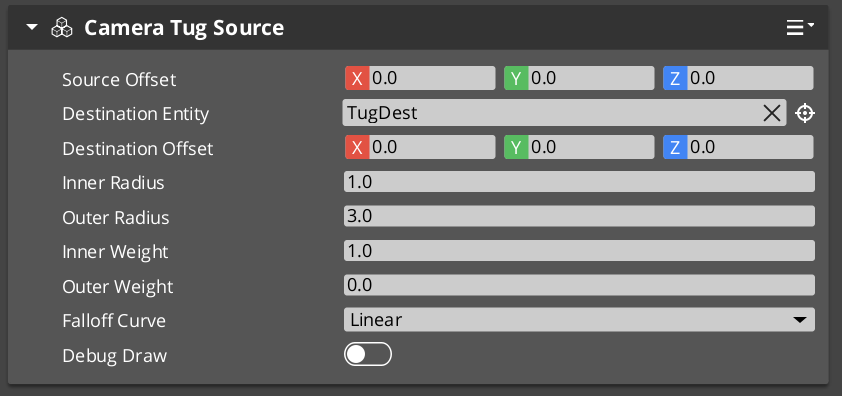842x396 pixels.
Task: Click the Camera Tug Source component cube icon
Action: pyautogui.click(x=62, y=27)
